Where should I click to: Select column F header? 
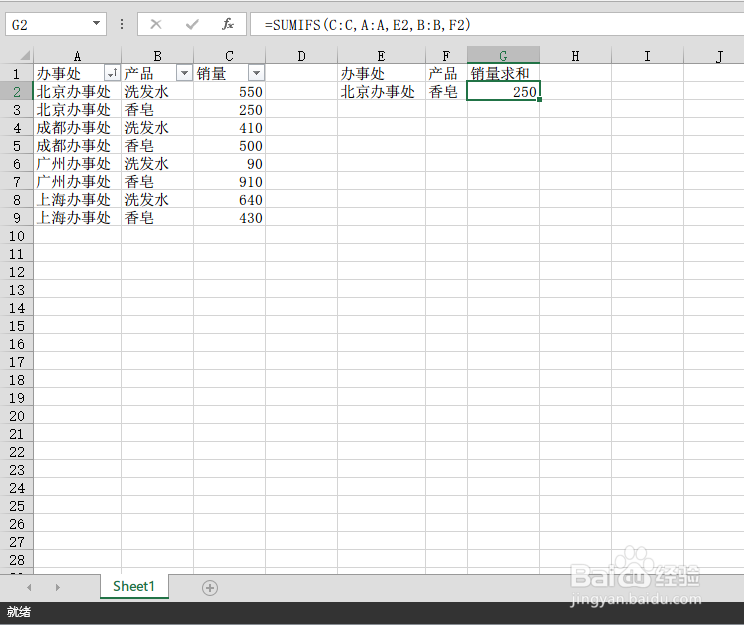click(446, 56)
